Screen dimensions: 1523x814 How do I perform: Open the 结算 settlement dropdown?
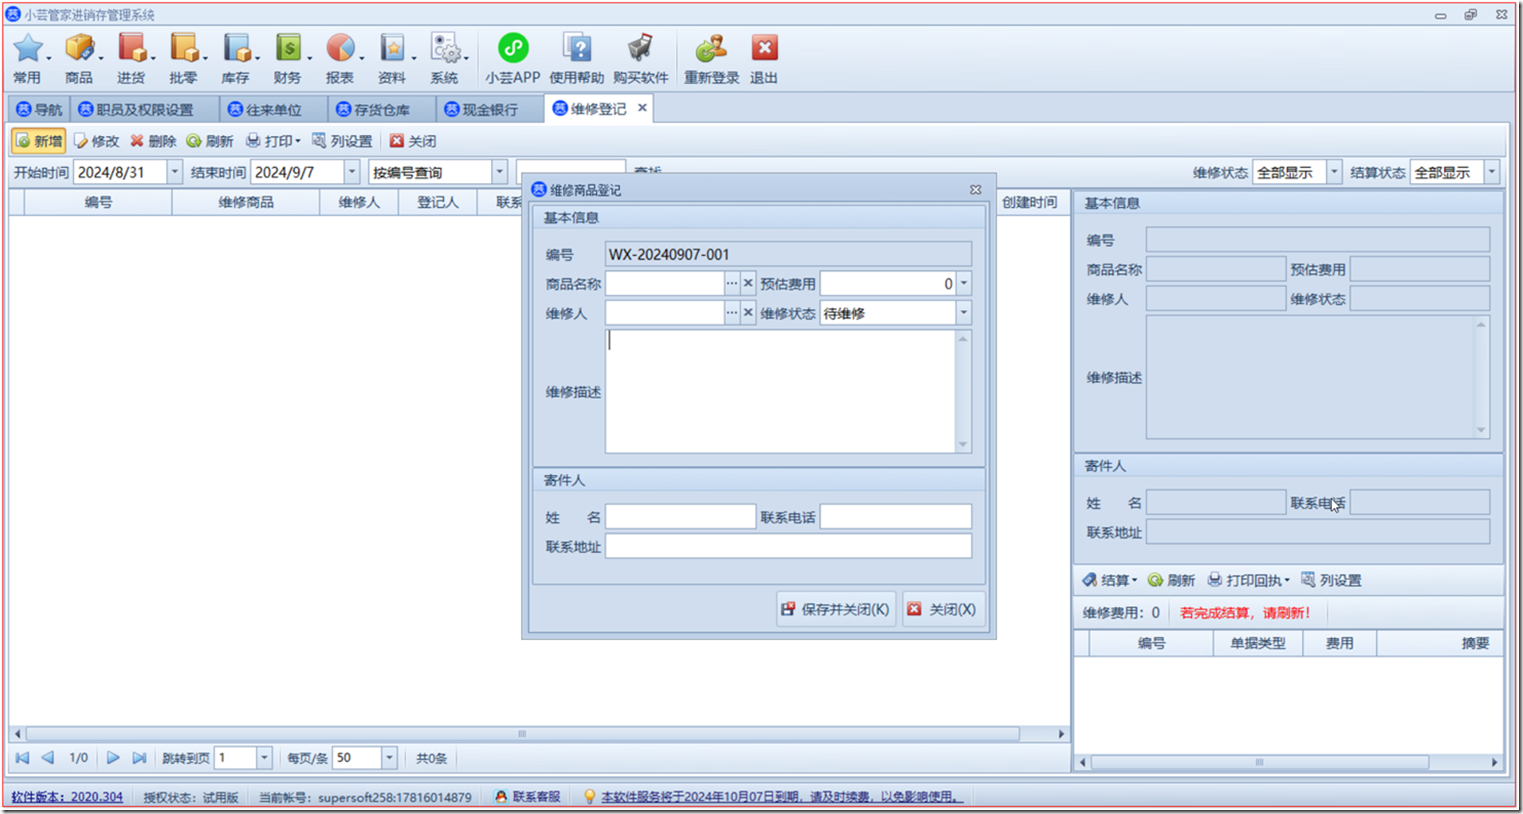coord(1110,580)
